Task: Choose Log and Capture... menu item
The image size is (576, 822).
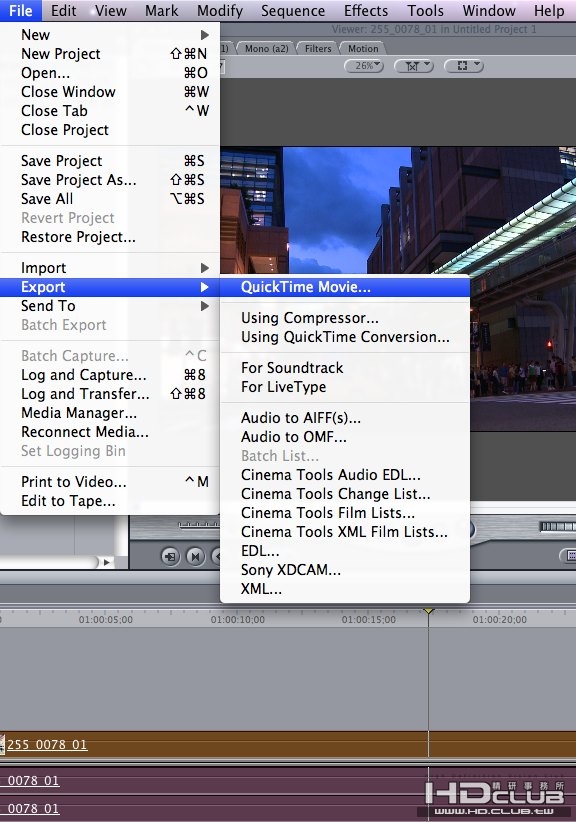Action: [110, 375]
